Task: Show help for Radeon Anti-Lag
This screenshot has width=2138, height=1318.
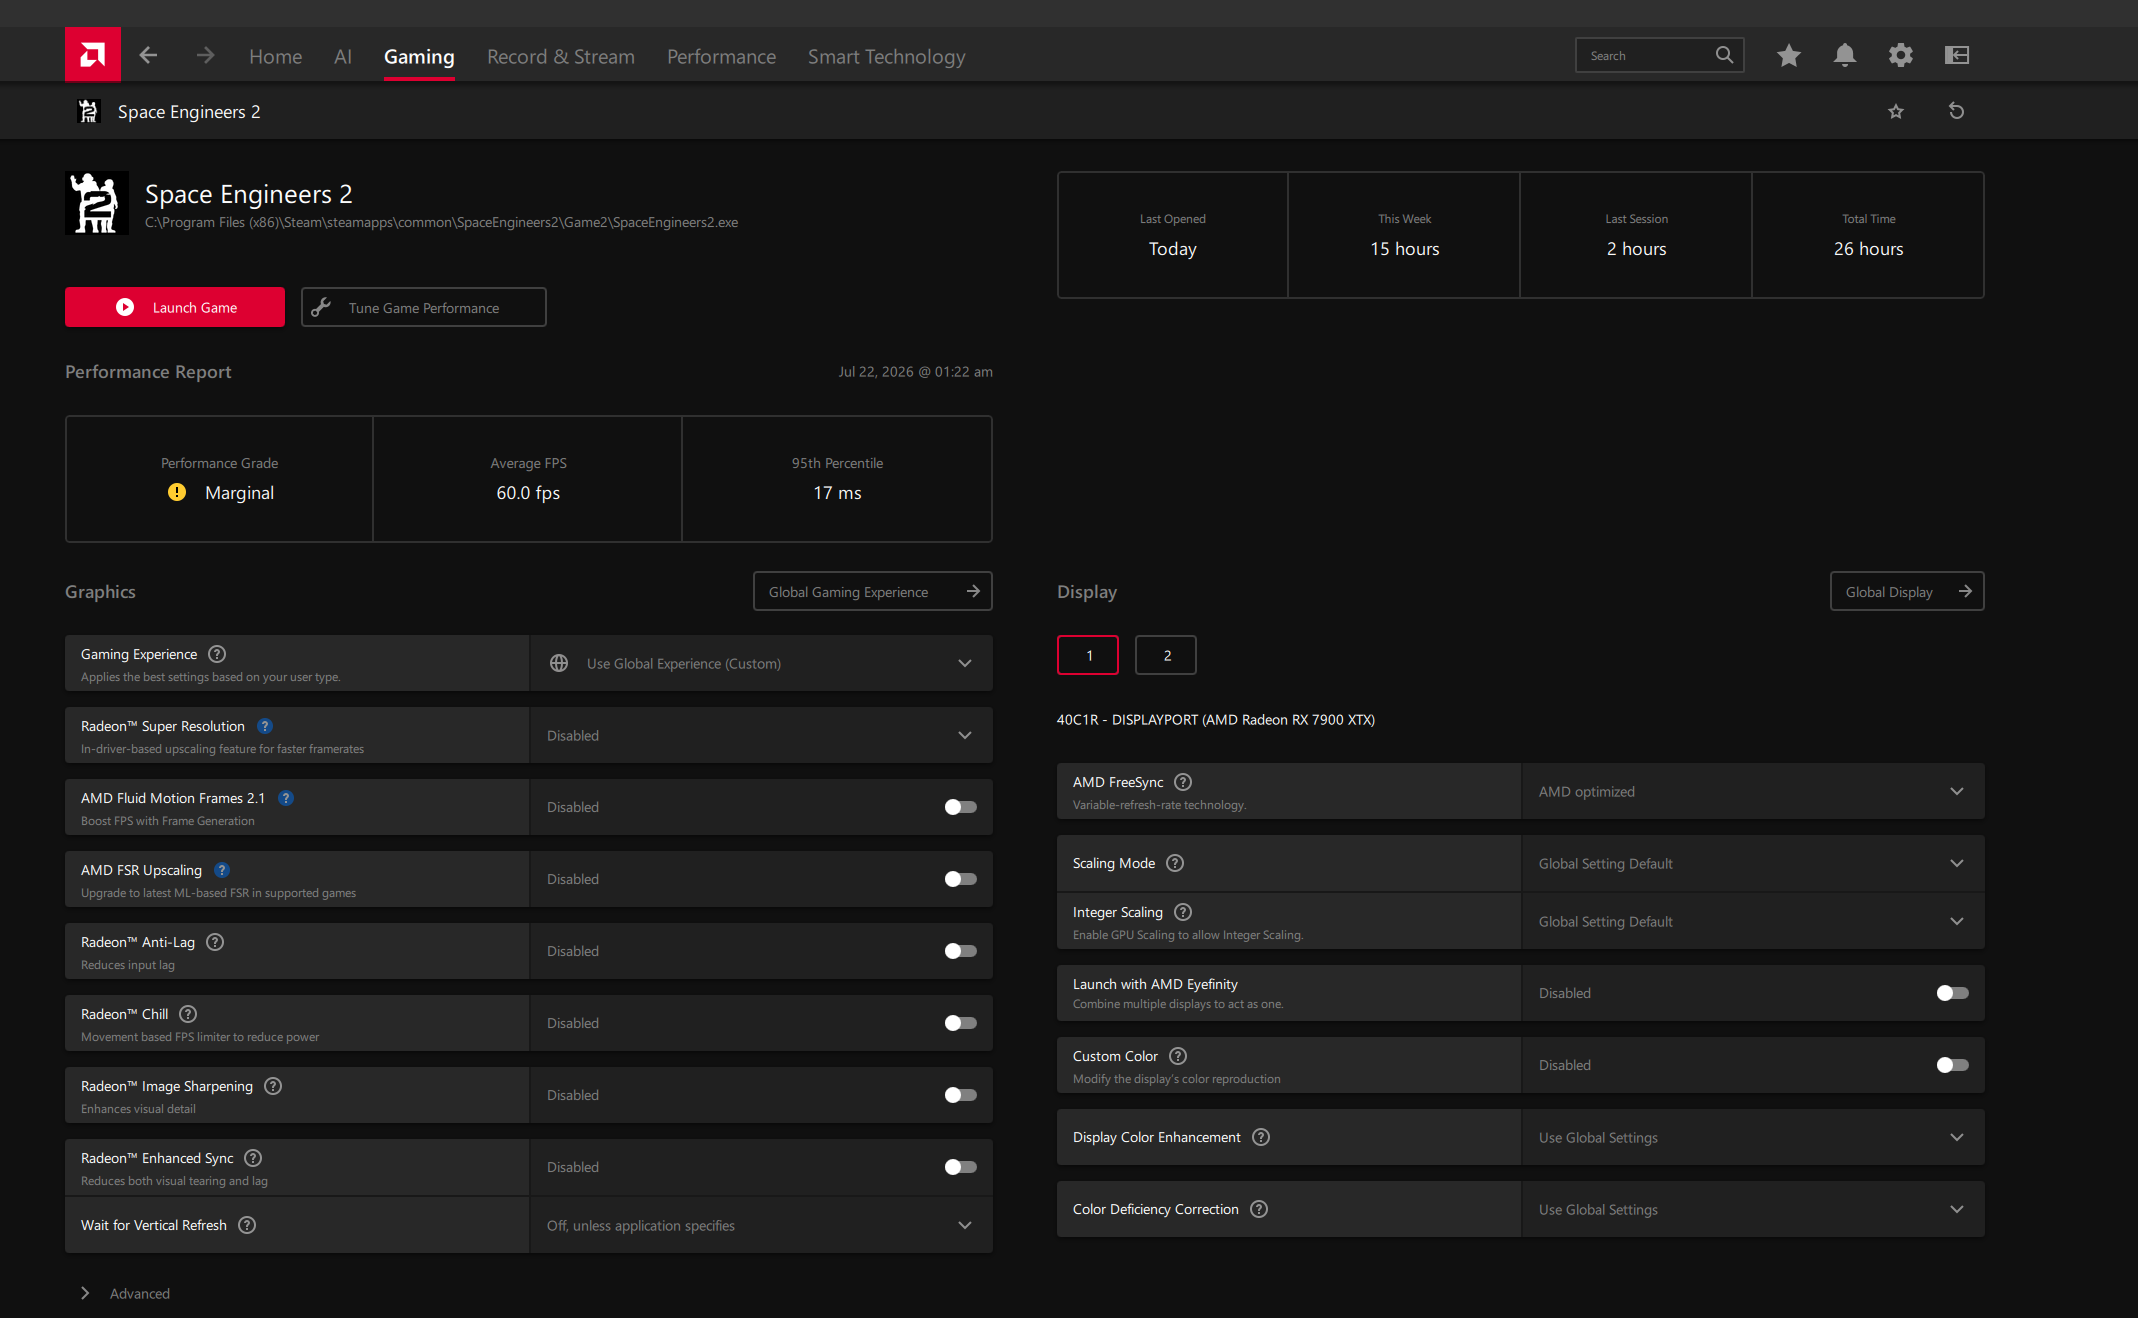Action: [x=215, y=942]
